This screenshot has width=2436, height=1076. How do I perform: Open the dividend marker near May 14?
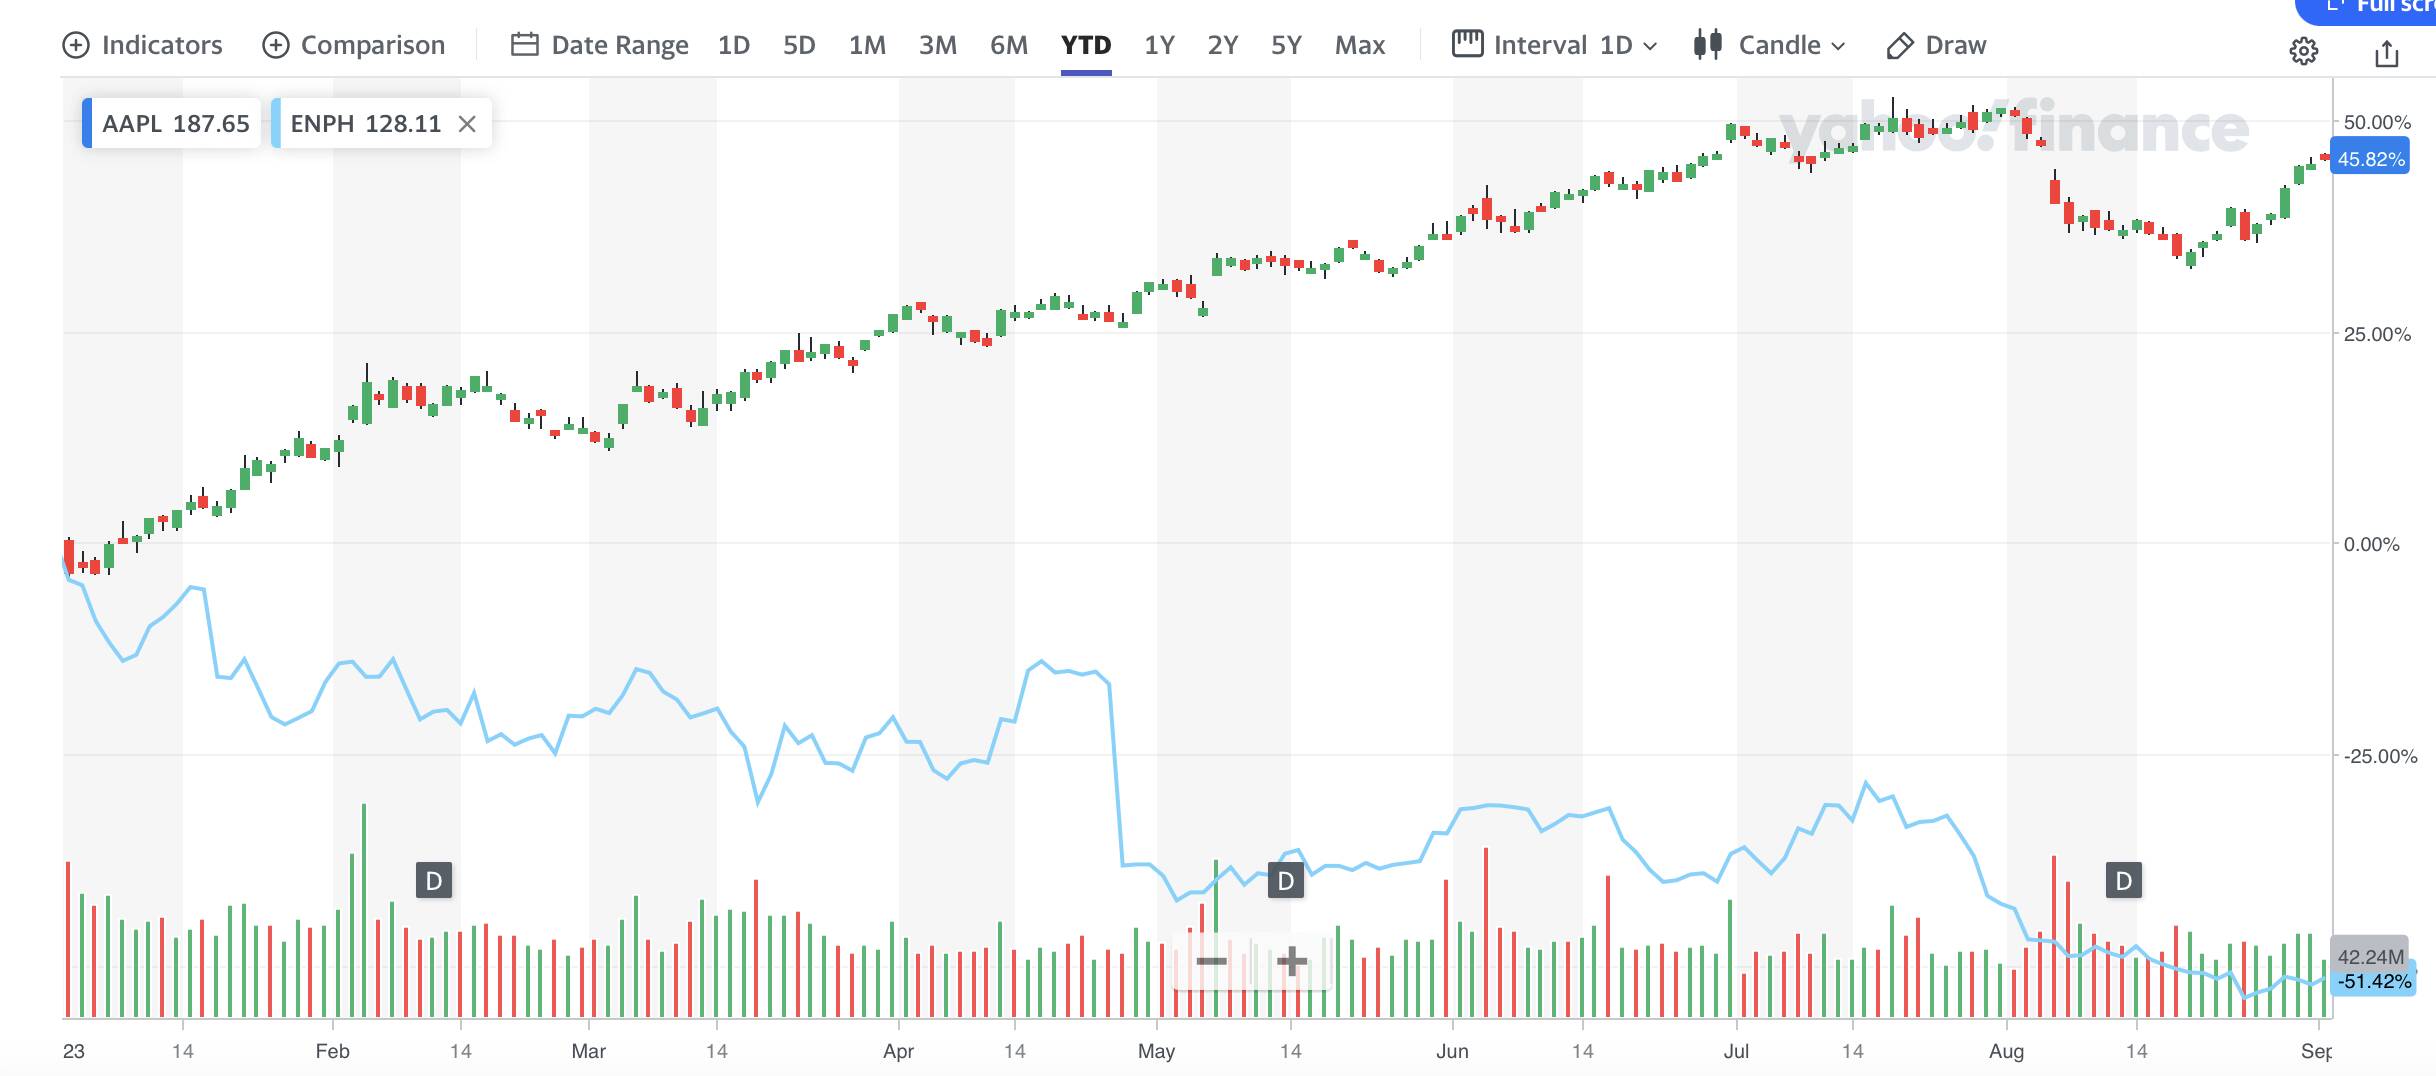click(1286, 881)
